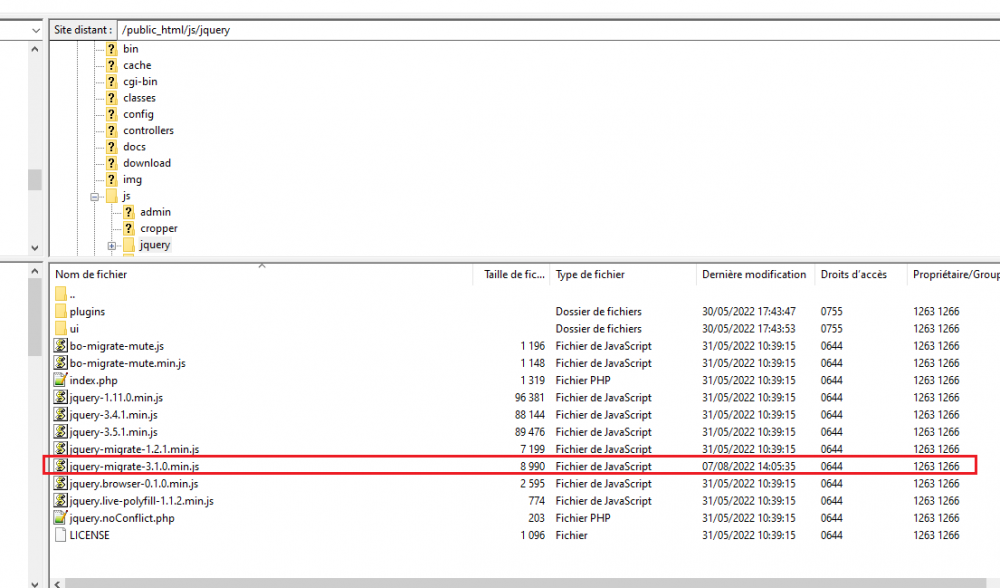Click the file list scrollbar up arrow

[x=35, y=272]
